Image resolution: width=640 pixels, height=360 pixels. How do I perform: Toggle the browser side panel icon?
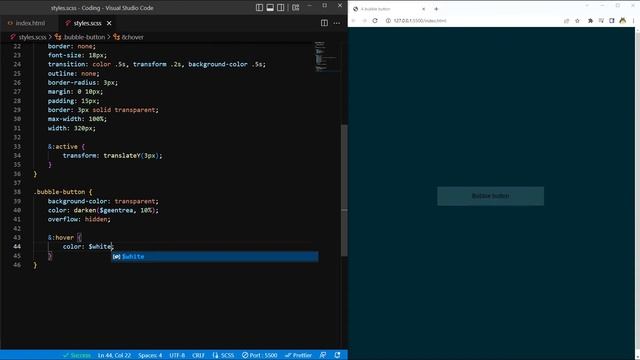(611, 20)
